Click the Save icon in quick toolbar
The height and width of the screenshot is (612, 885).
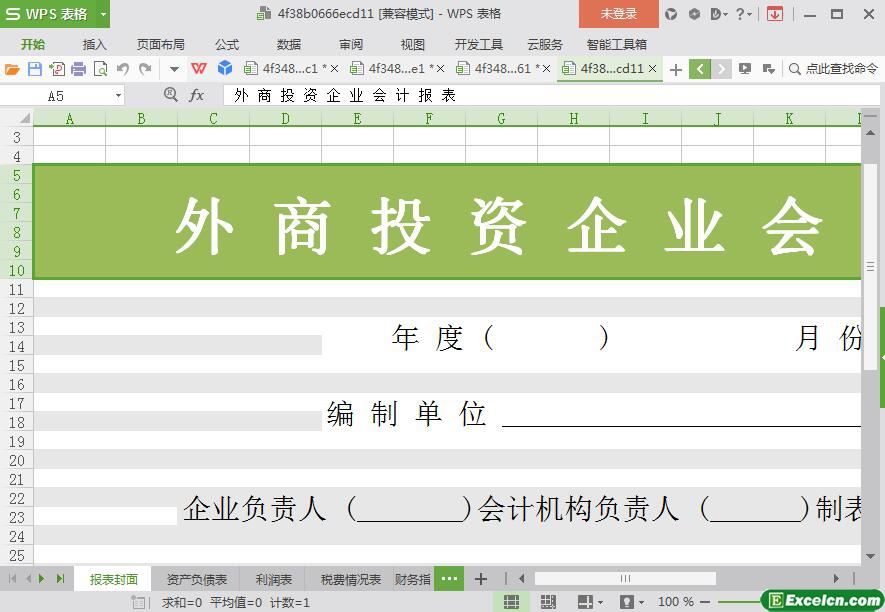(x=35, y=69)
